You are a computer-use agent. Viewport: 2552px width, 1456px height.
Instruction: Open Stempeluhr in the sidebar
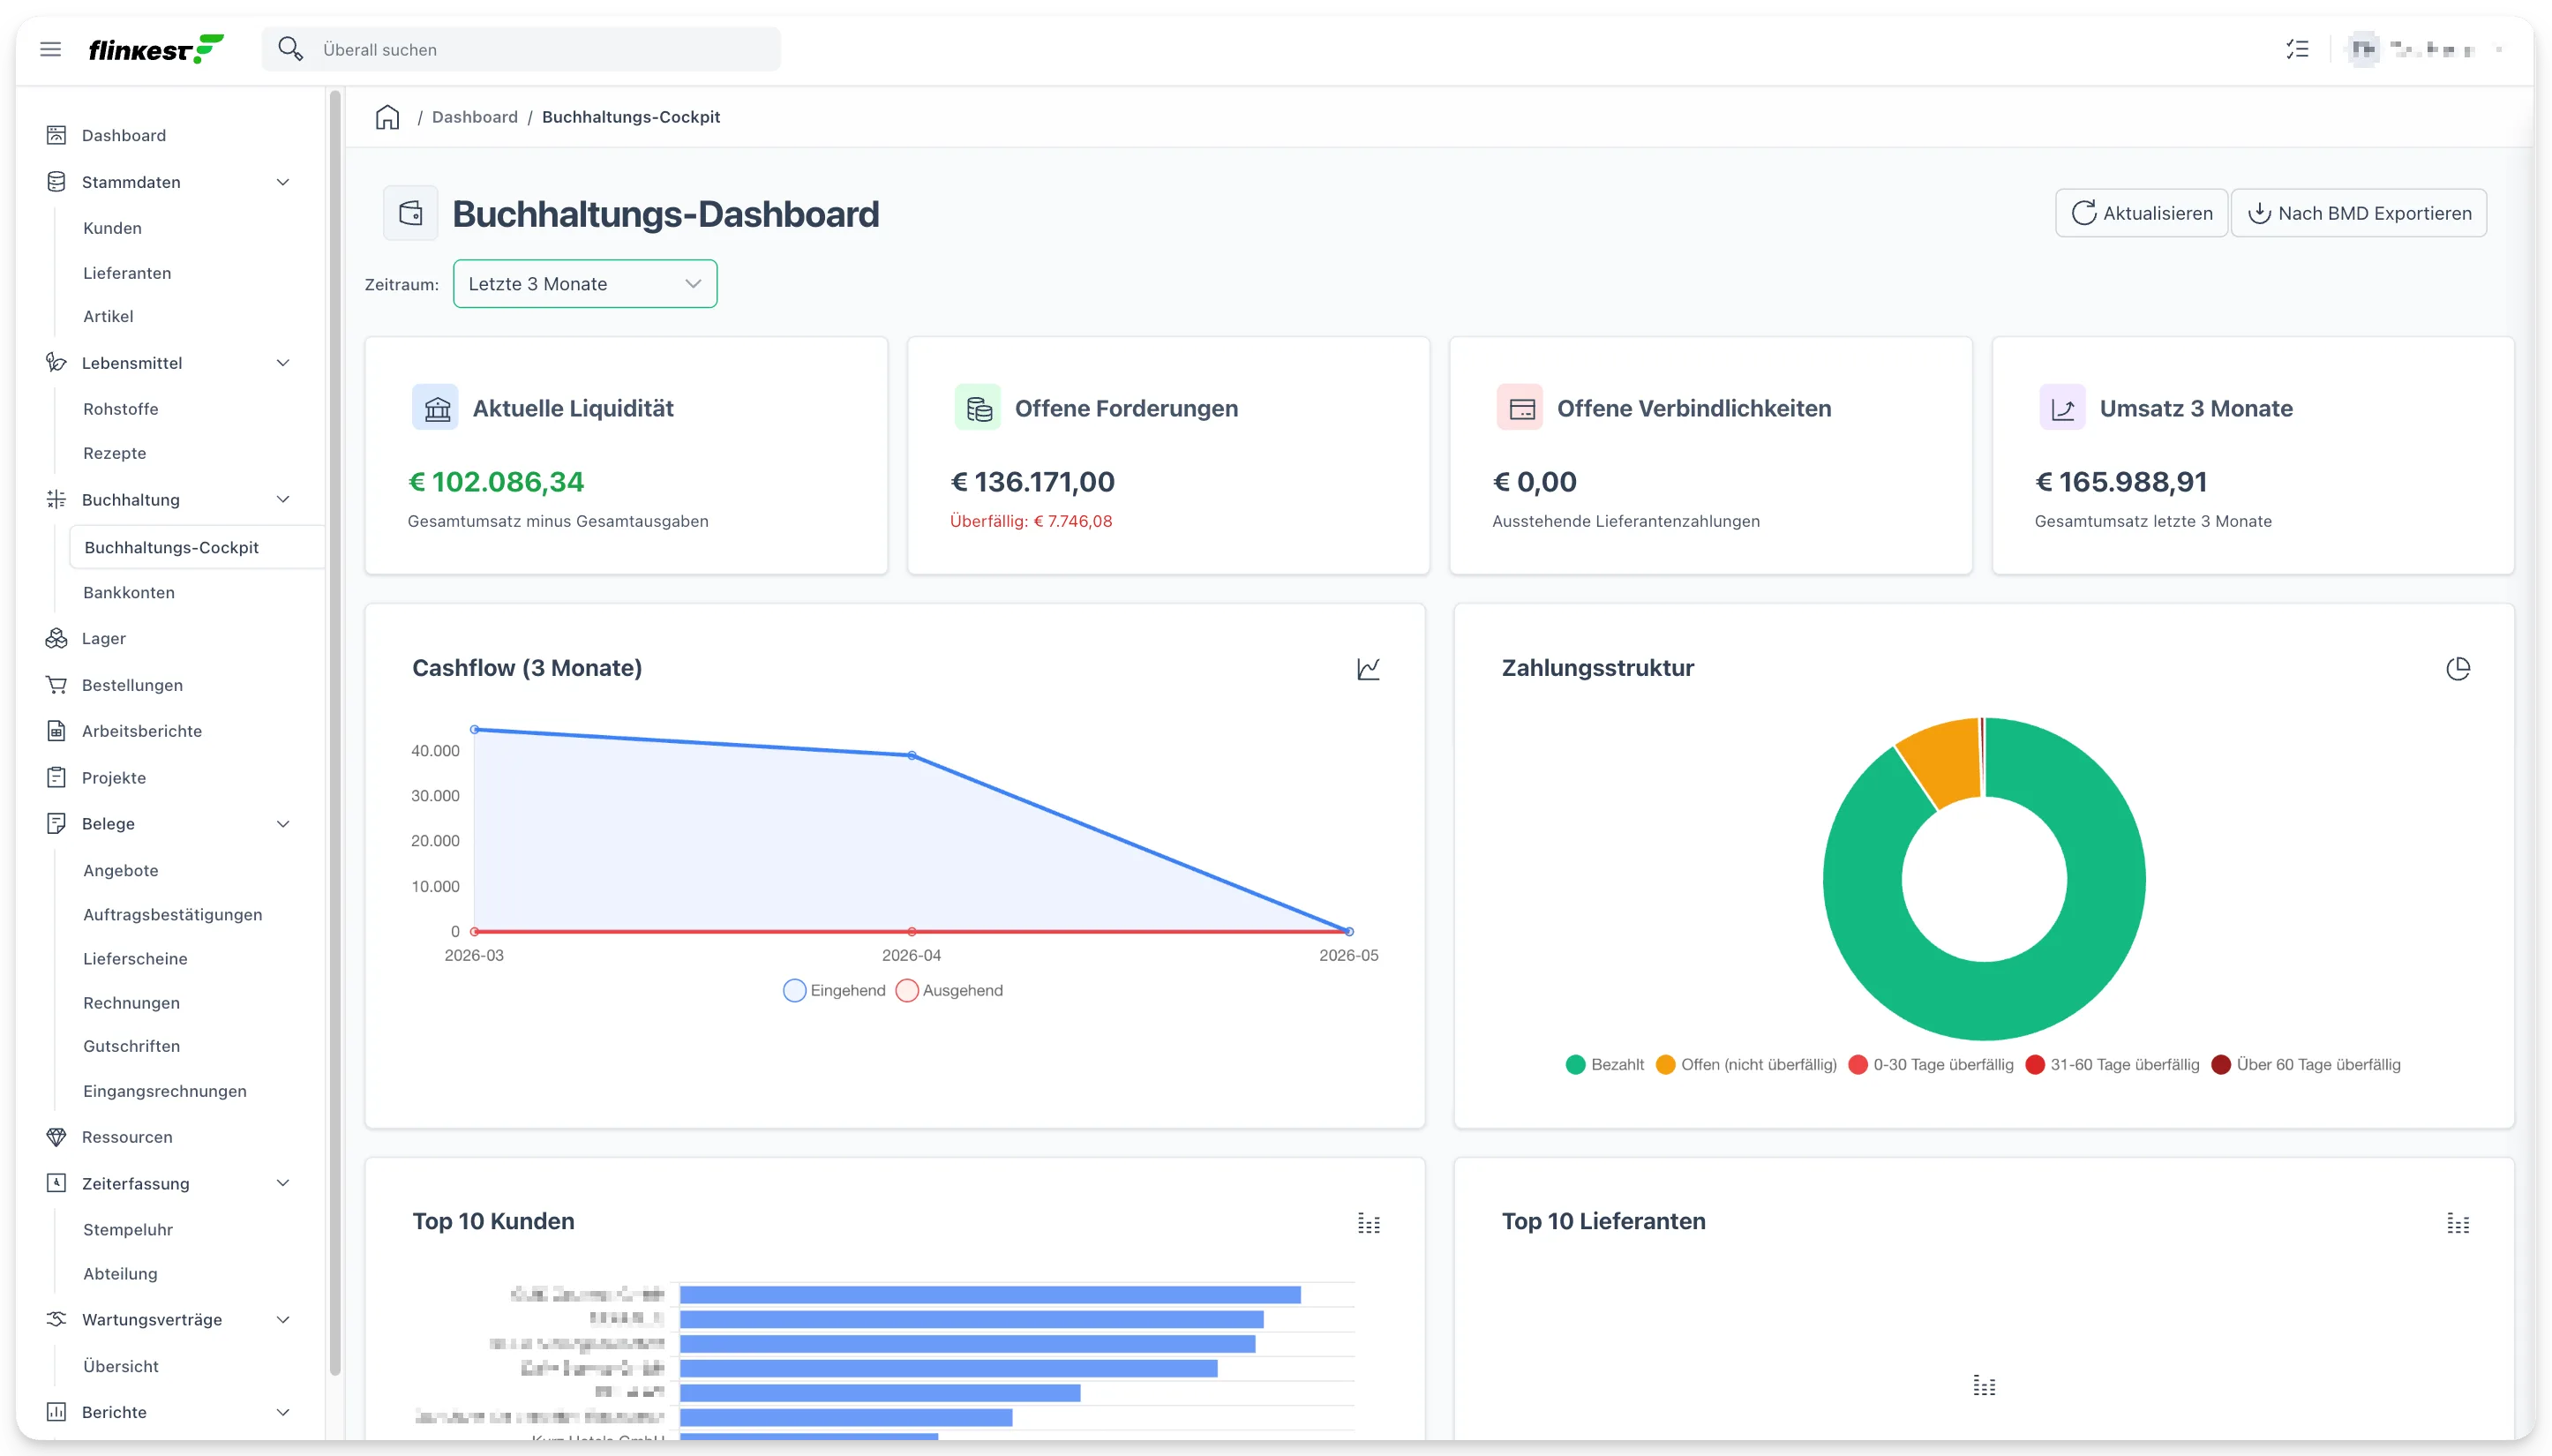(x=128, y=1229)
